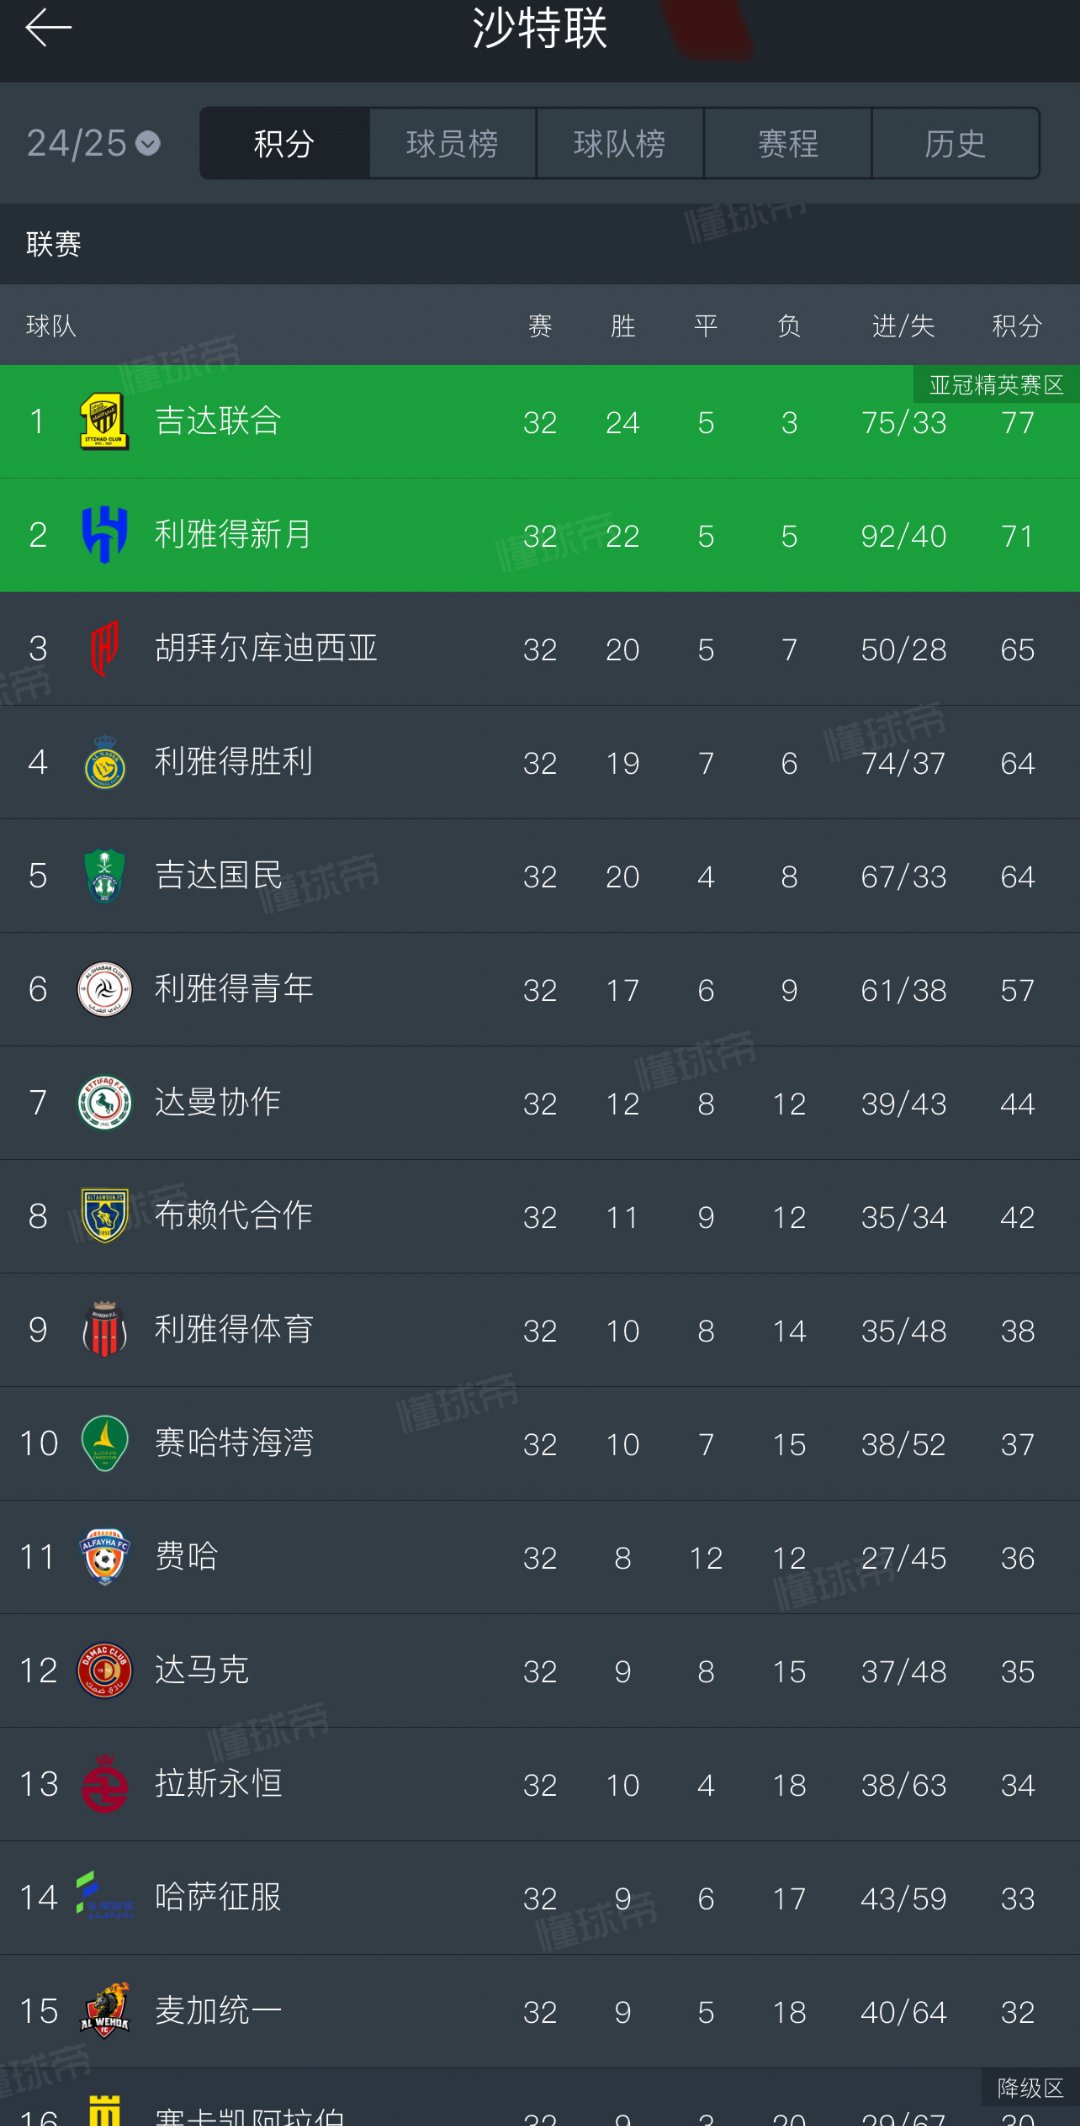Tap the 胡拜尔库迪西亚 red logo
This screenshot has width=1080, height=2126.
pos(104,649)
